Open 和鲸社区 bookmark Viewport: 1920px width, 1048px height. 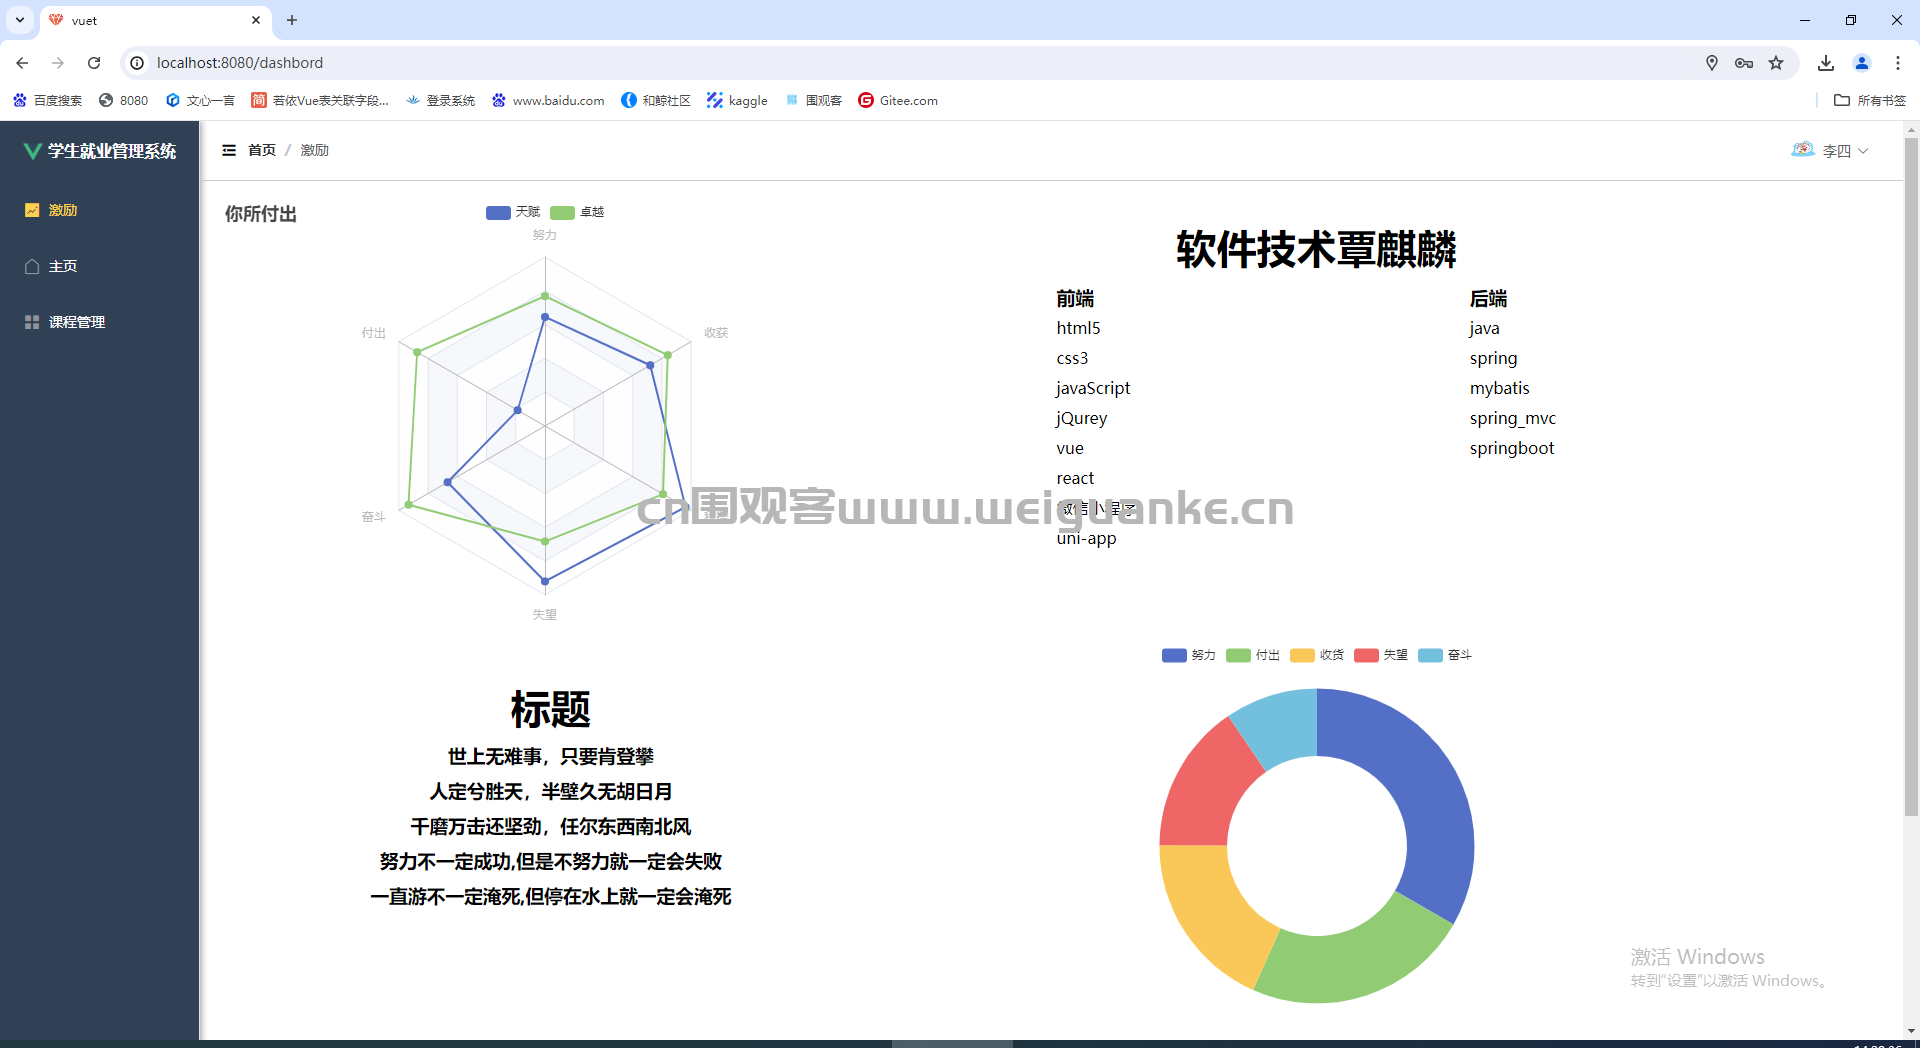656,100
